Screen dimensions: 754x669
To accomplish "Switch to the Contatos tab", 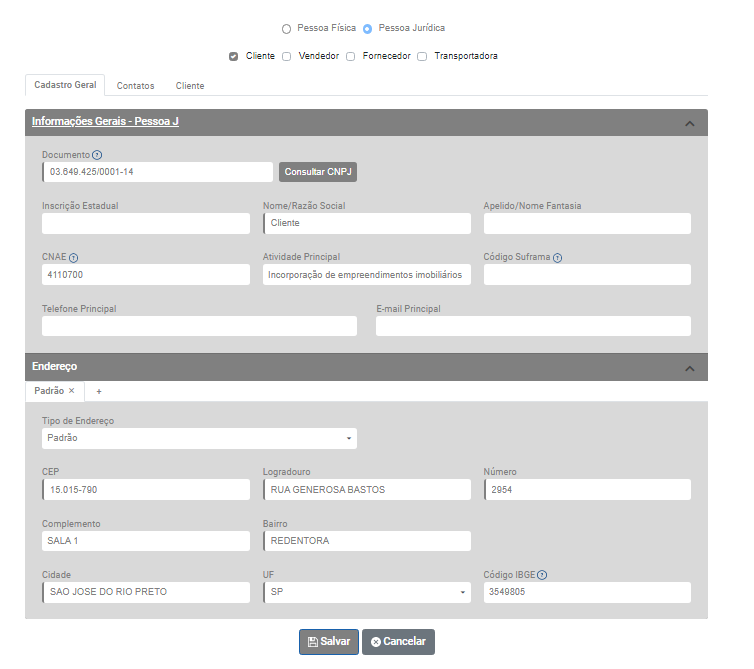I will pyautogui.click(x=135, y=86).
